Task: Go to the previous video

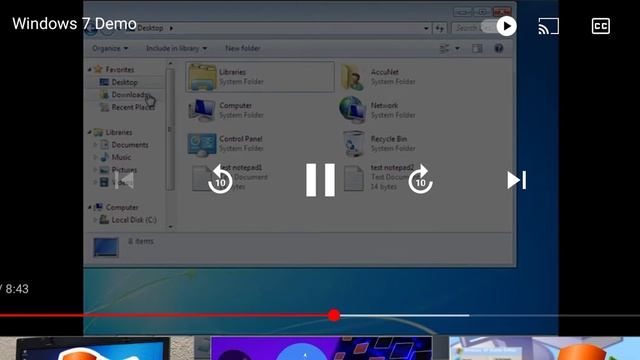Action: pyautogui.click(x=124, y=180)
